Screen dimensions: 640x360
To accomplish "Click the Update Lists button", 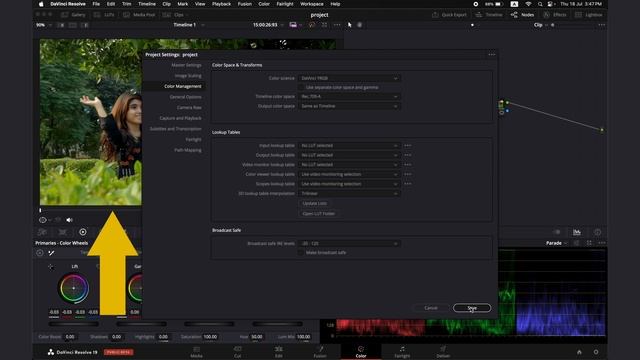I will 315,203.
